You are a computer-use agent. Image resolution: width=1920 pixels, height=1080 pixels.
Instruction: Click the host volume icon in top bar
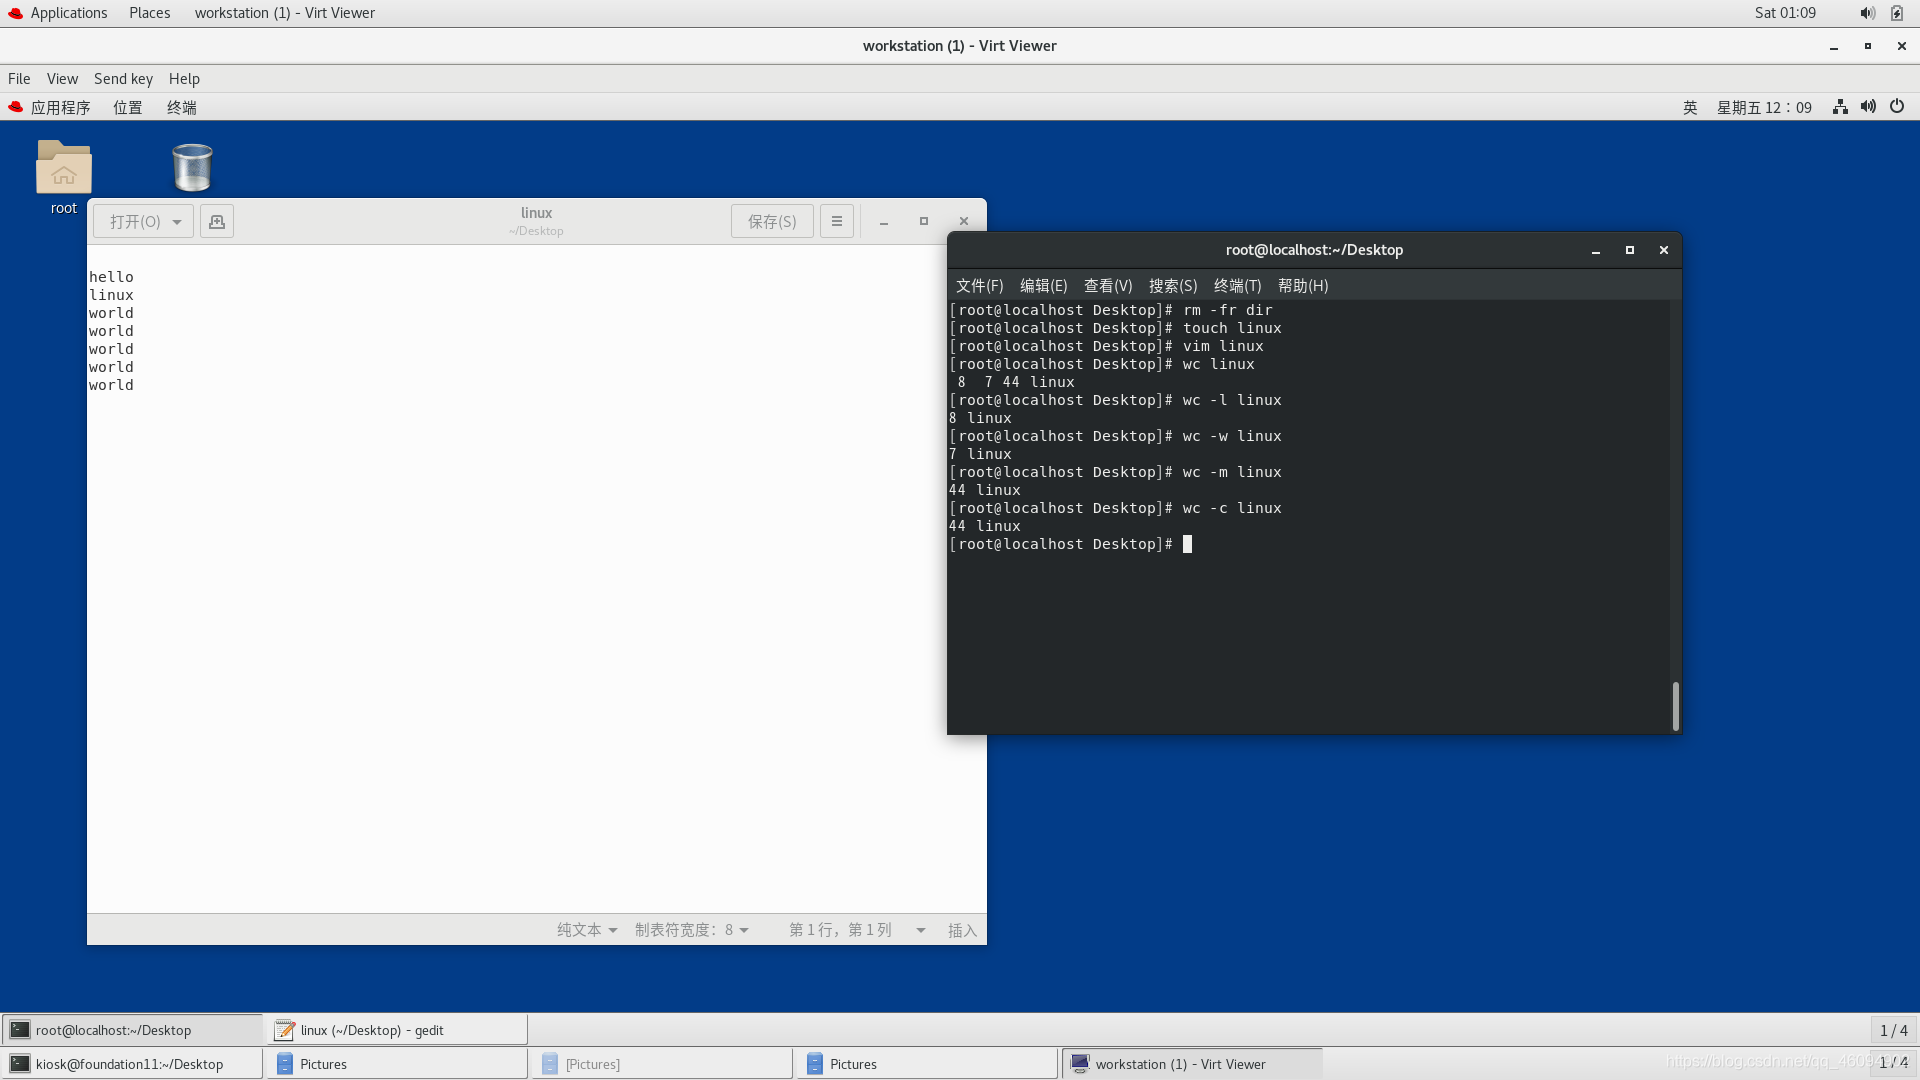1867,13
